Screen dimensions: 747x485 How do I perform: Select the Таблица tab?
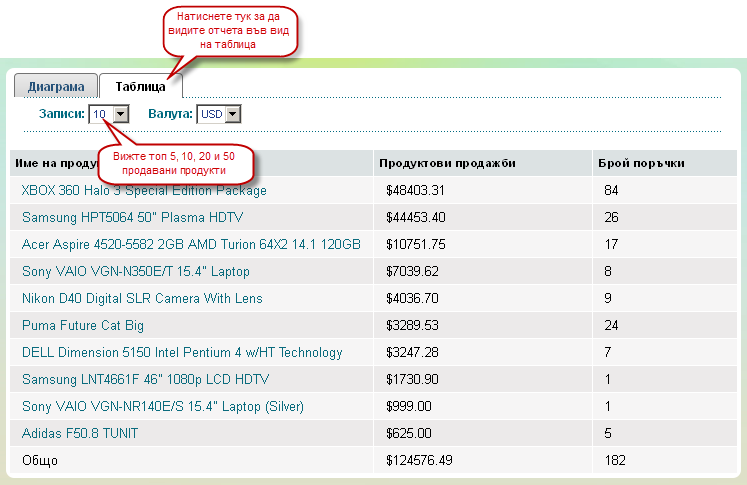coord(139,87)
